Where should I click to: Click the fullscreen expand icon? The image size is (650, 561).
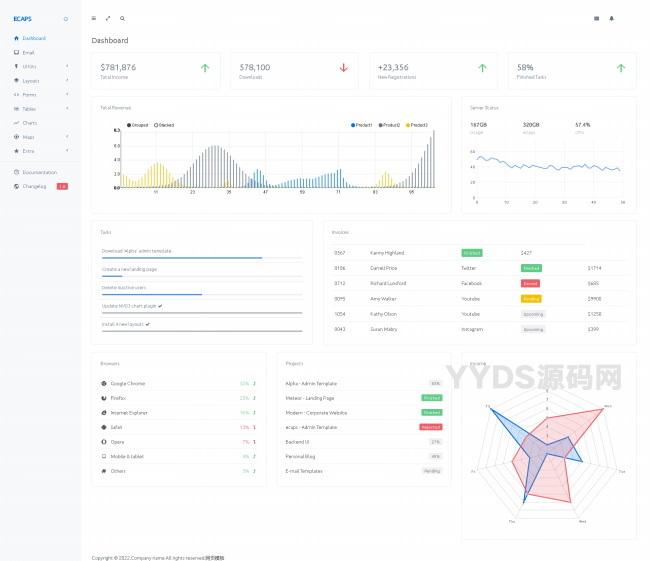[108, 18]
